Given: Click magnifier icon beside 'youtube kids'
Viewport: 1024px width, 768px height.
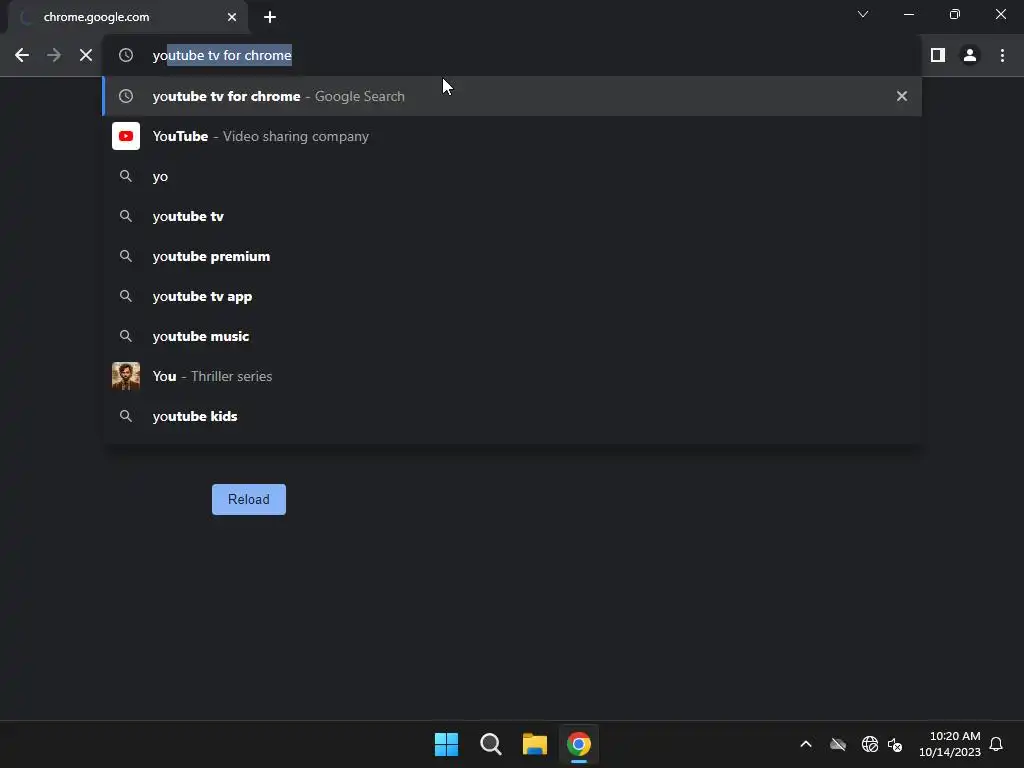Looking at the screenshot, I should point(126,416).
